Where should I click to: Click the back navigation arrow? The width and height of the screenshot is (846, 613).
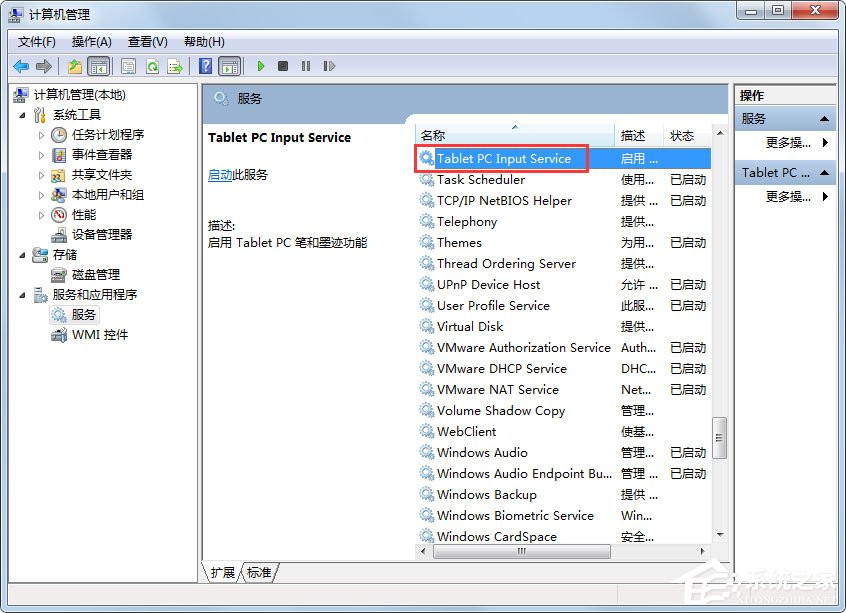tap(20, 66)
